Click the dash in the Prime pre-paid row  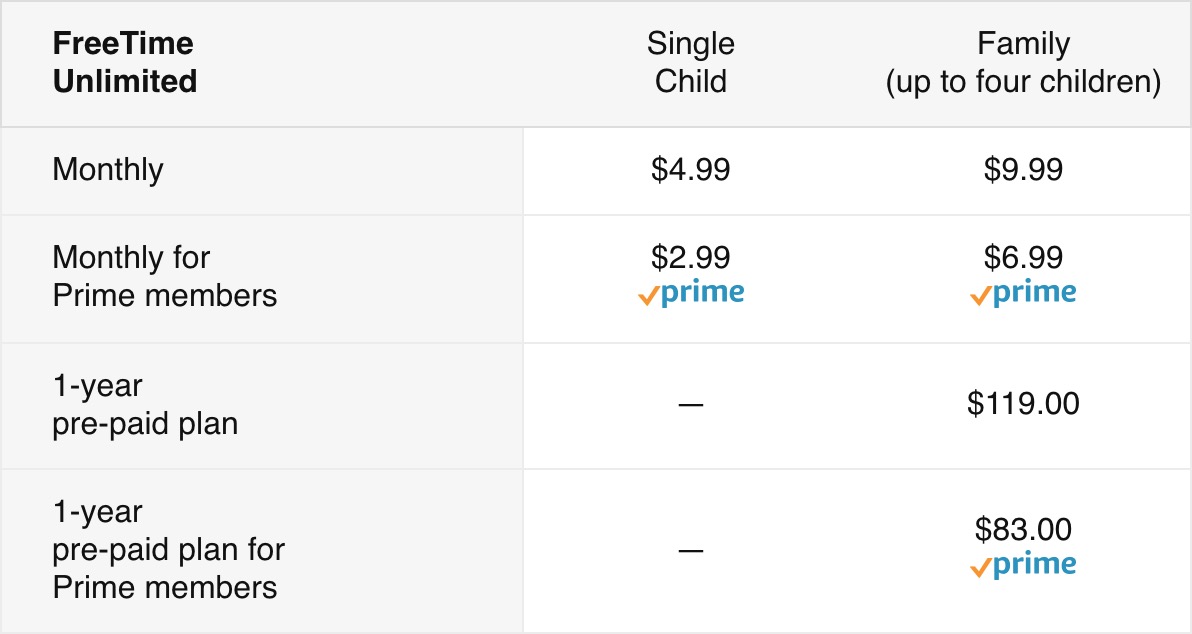tap(691, 550)
